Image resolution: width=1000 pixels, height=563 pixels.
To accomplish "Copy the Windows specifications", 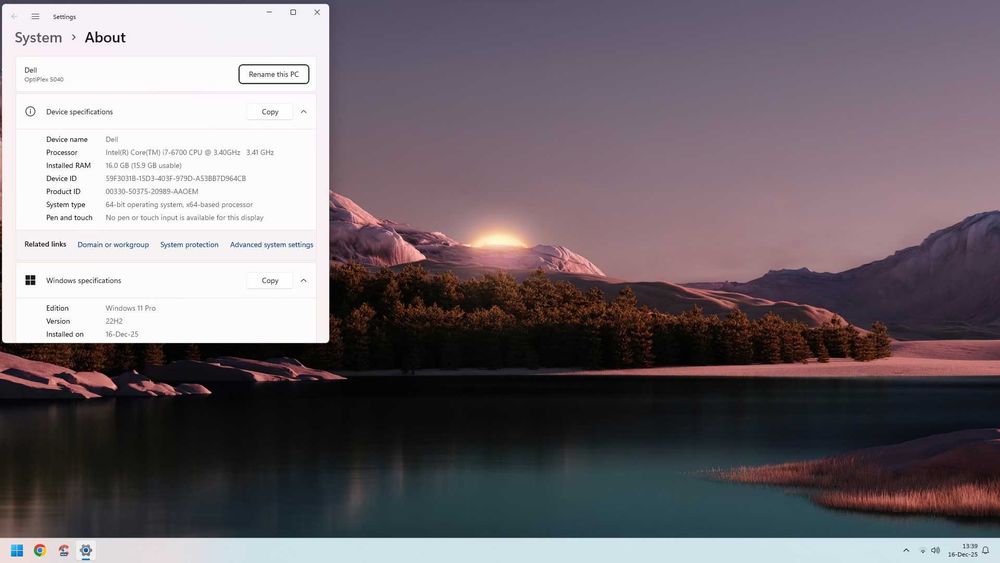I will 270,281.
